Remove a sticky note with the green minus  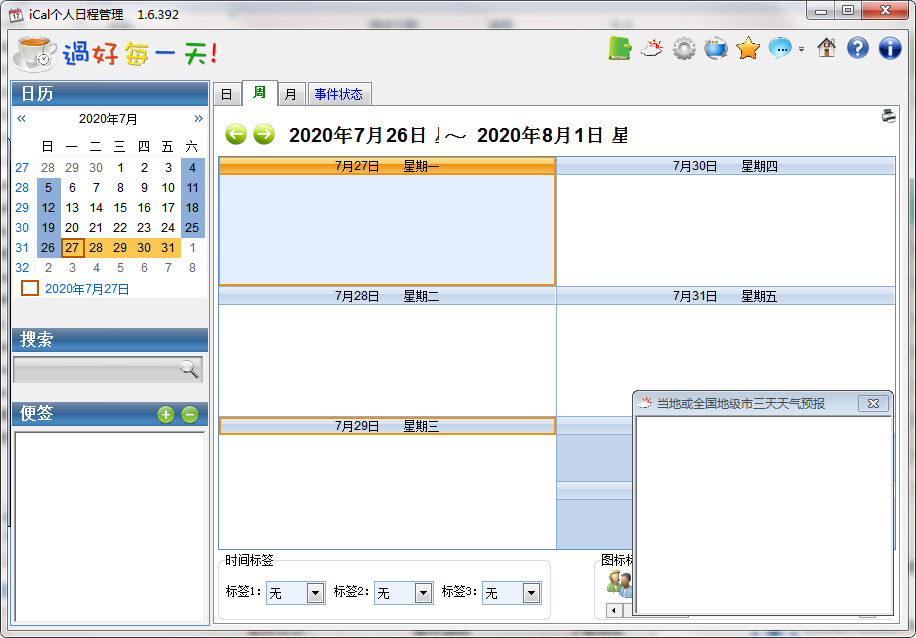point(189,415)
